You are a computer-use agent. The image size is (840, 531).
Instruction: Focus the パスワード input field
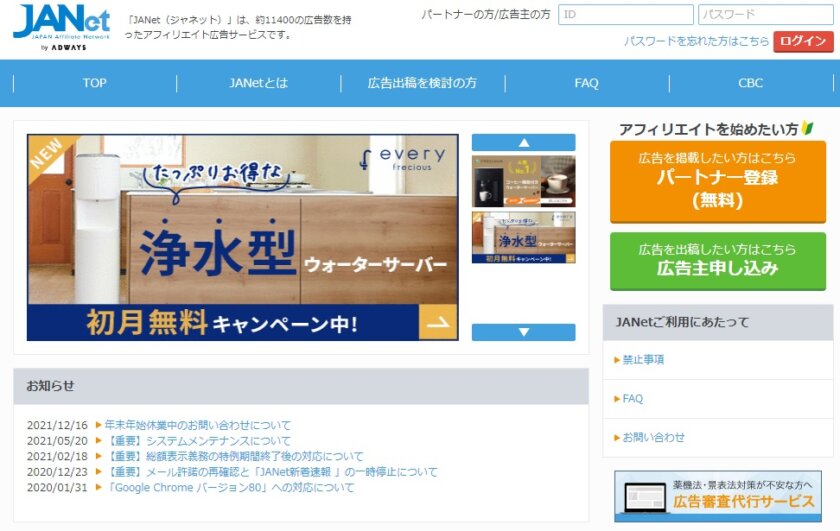(766, 14)
